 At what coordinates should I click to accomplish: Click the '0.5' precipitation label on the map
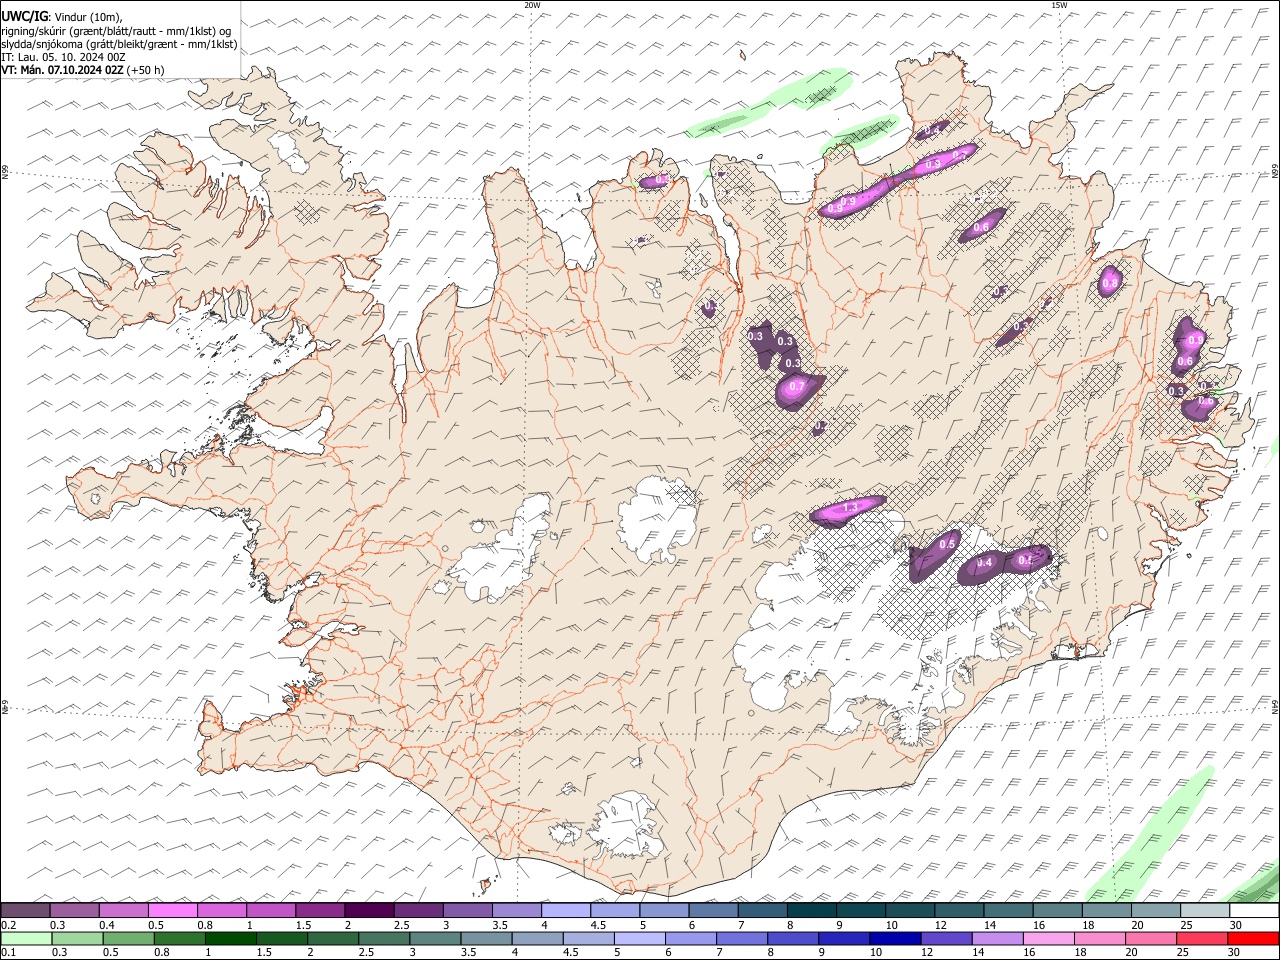[x=949, y=543]
